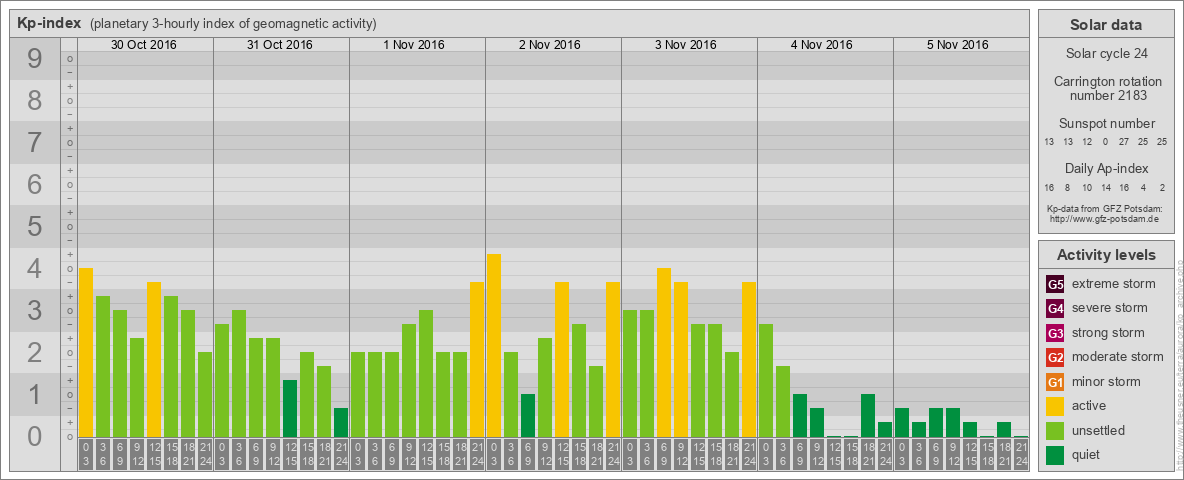Screen dimensions: 1184x480
Task: Click the Kp scale number 9
Action: pyautogui.click(x=34, y=59)
